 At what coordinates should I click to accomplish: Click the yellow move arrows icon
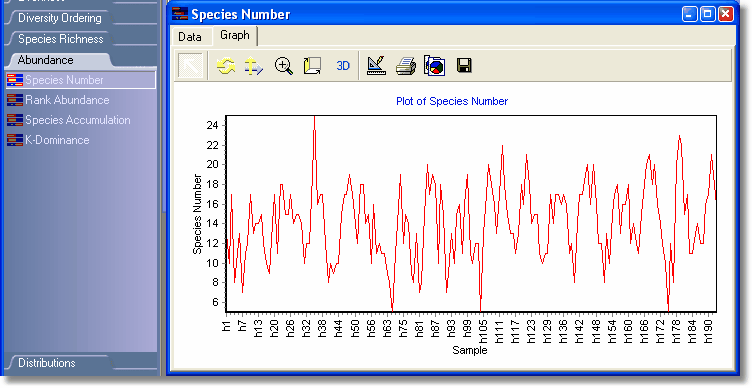point(254,66)
